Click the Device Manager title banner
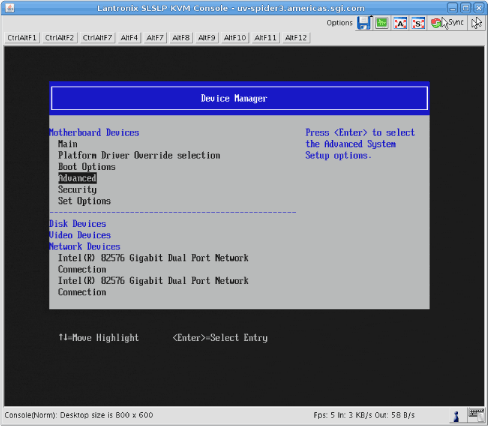Screen dimensions: 488x426 [239, 98]
